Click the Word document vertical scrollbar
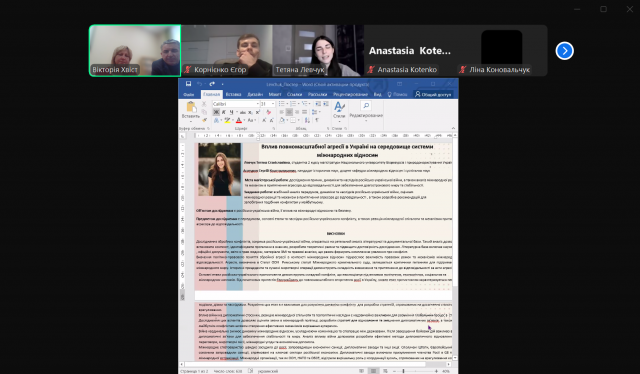The height and width of the screenshot is (374, 640). tap(455, 246)
